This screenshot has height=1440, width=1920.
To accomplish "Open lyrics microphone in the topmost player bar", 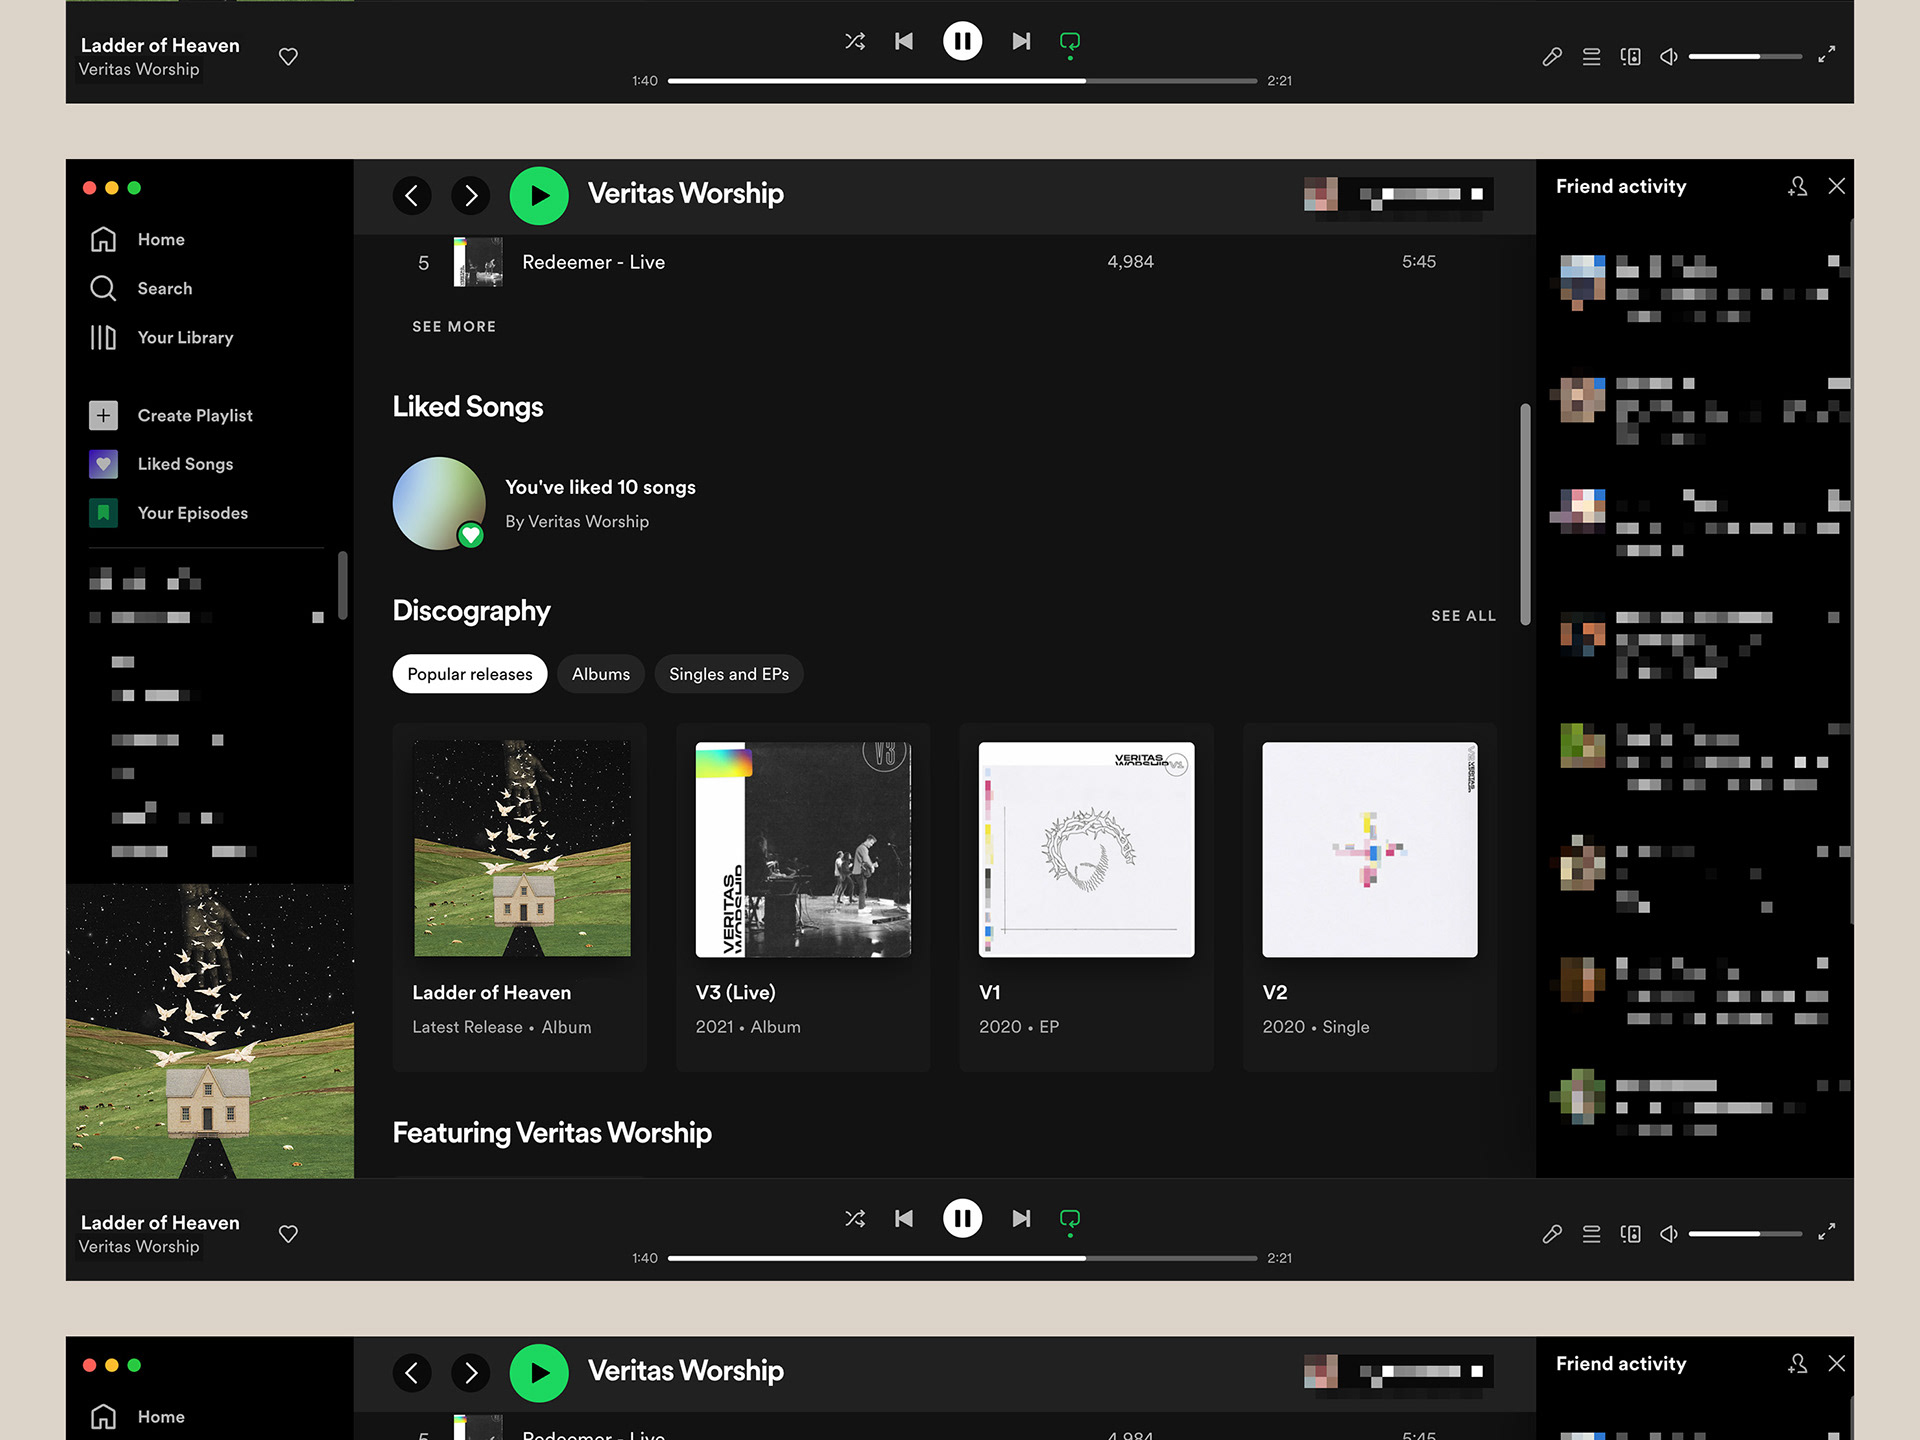I will tap(1552, 57).
